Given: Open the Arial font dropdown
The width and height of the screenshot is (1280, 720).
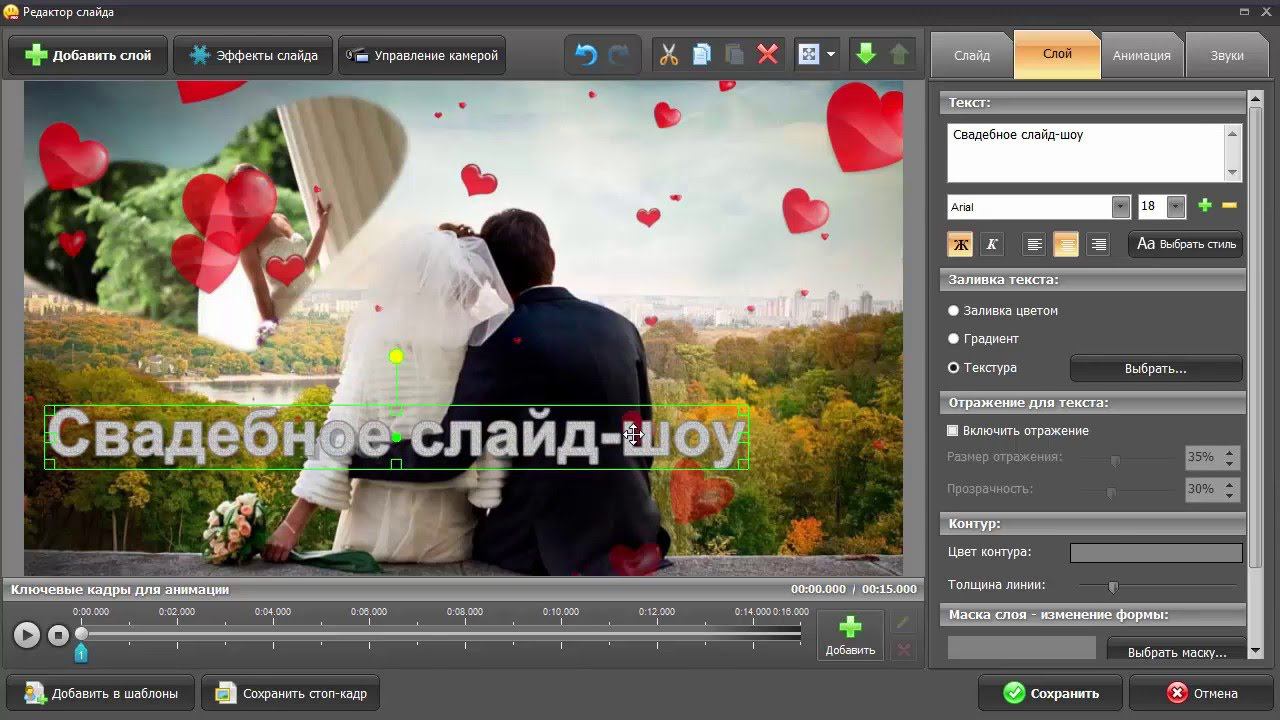Looking at the screenshot, I should coord(1121,207).
